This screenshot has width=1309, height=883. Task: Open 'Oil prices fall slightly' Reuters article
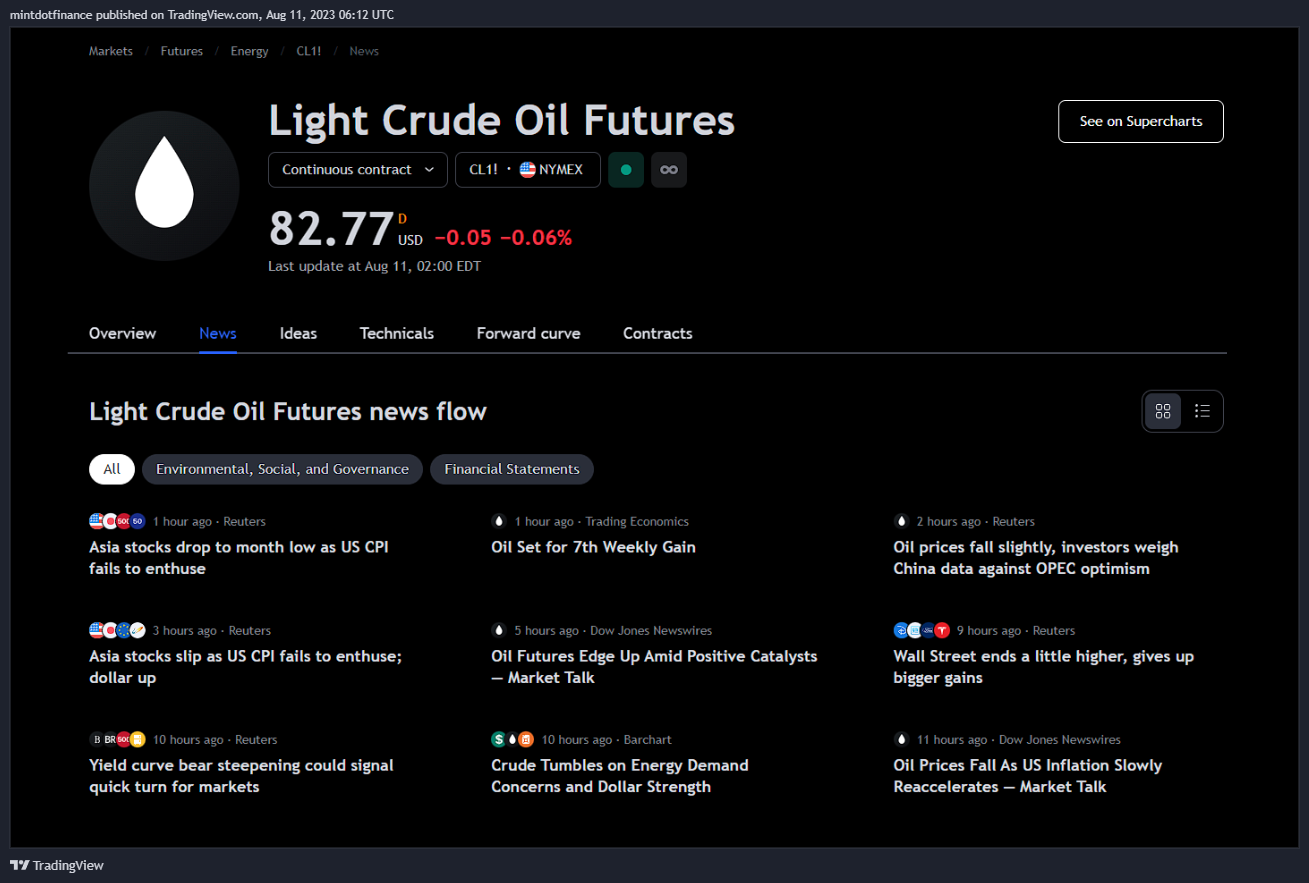tap(1036, 558)
